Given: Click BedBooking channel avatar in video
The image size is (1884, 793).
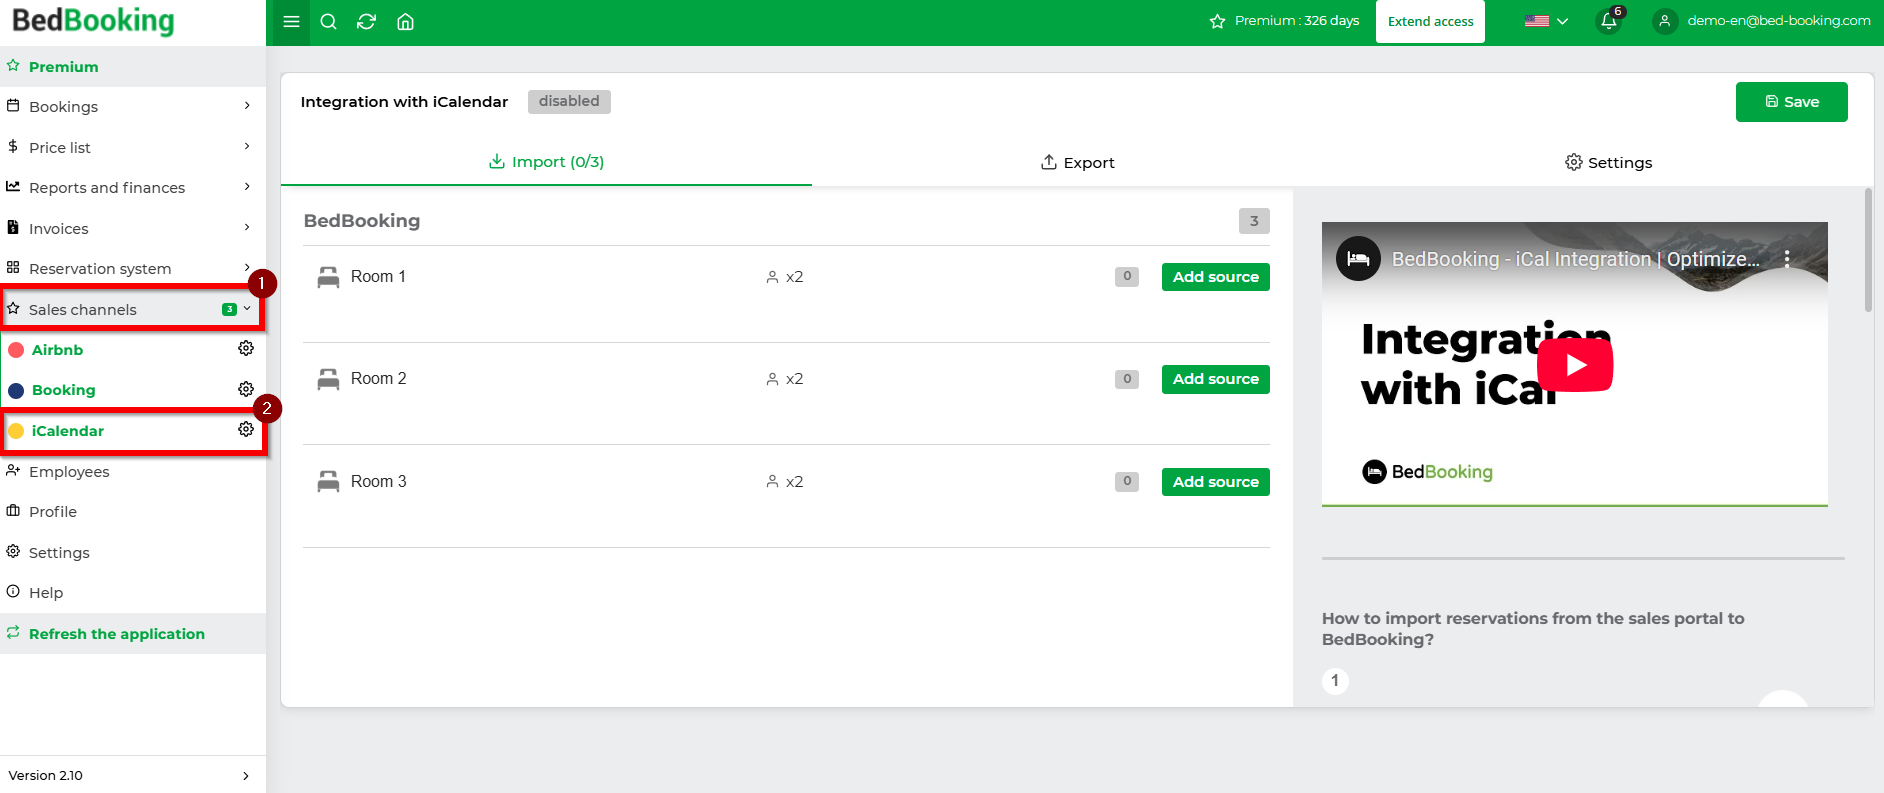Looking at the screenshot, I should tap(1358, 259).
